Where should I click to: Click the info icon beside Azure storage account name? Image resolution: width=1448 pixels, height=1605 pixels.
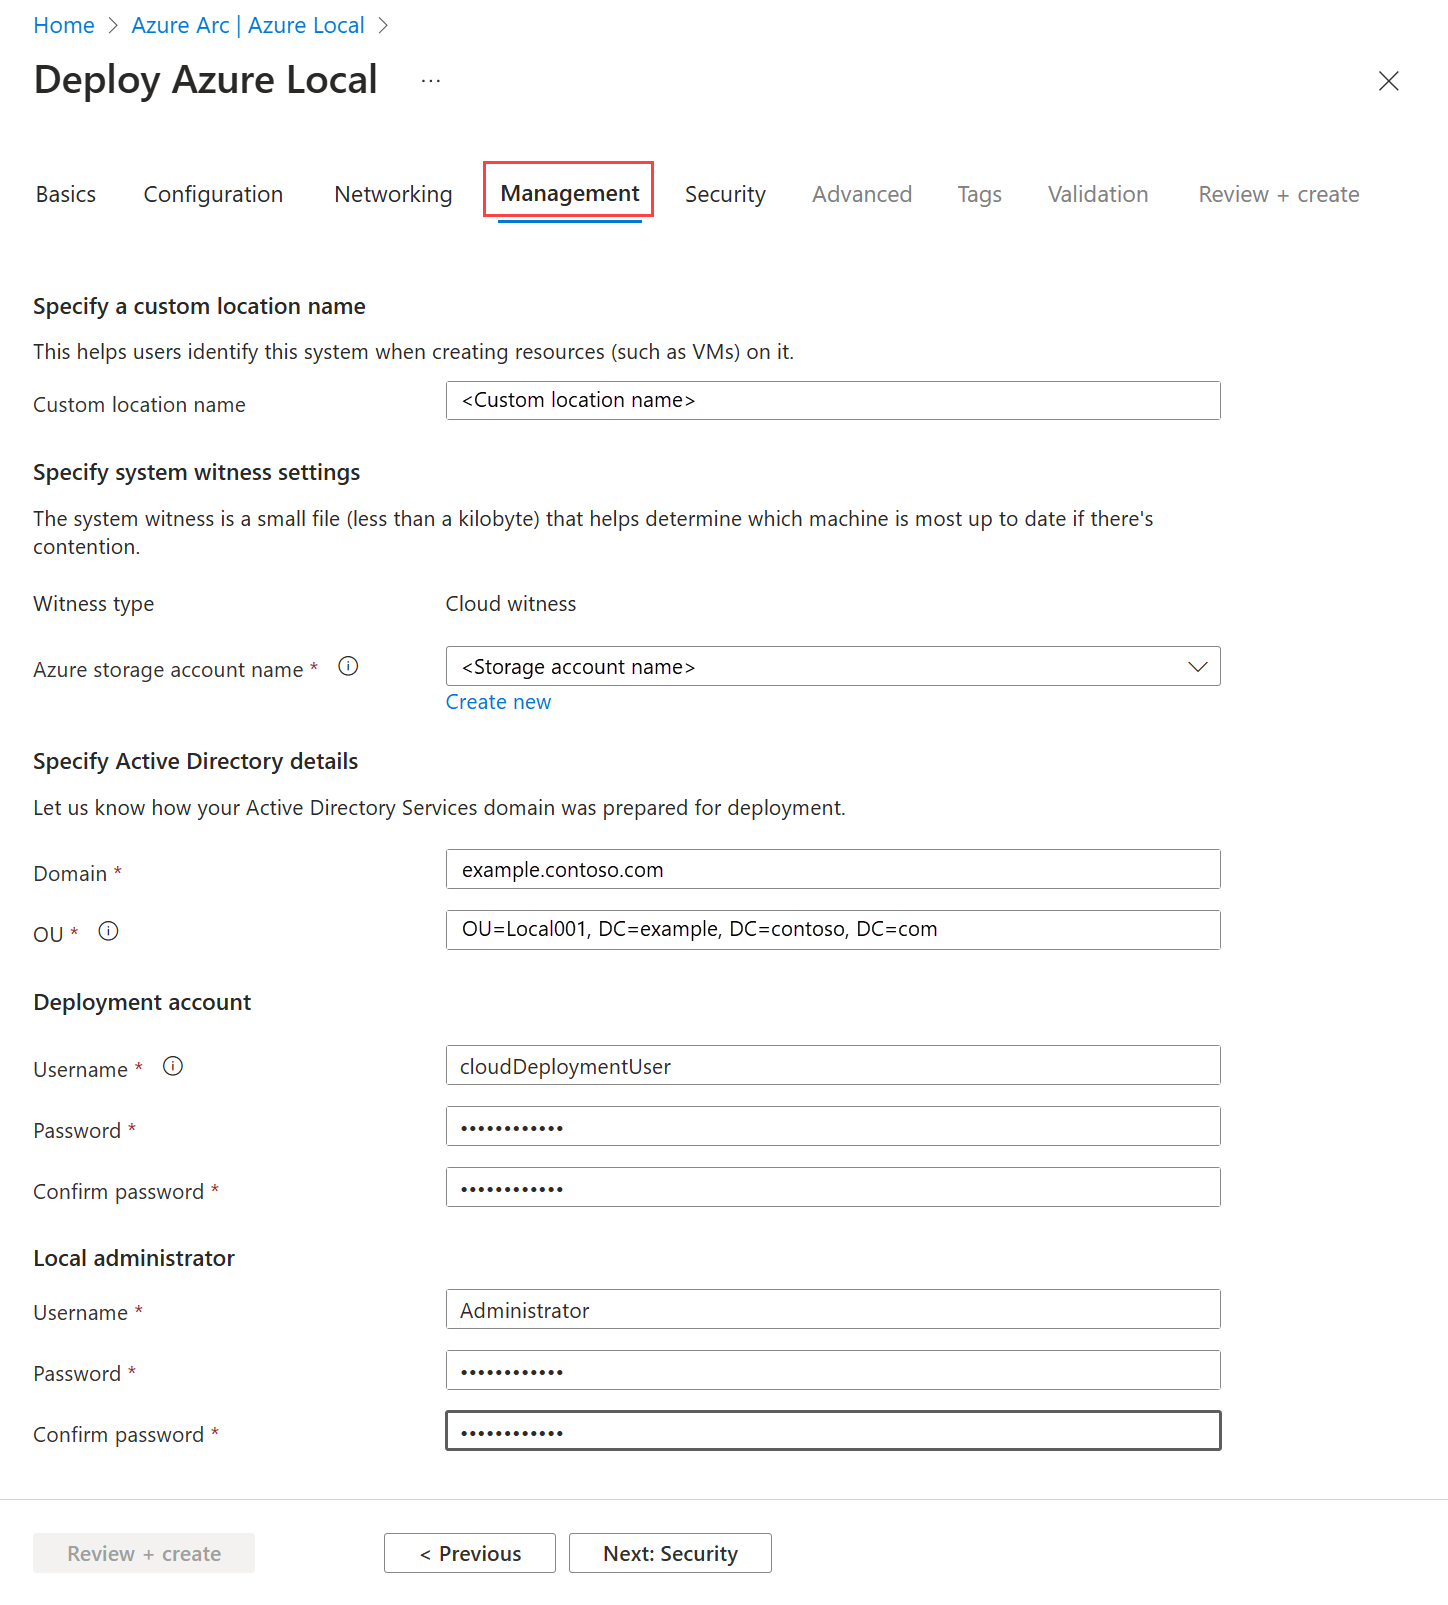[x=348, y=666]
